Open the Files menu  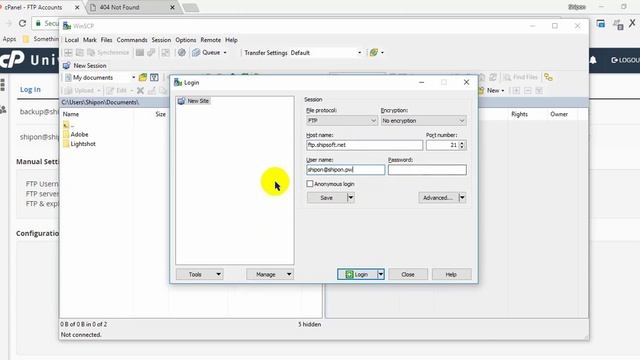(x=107, y=40)
